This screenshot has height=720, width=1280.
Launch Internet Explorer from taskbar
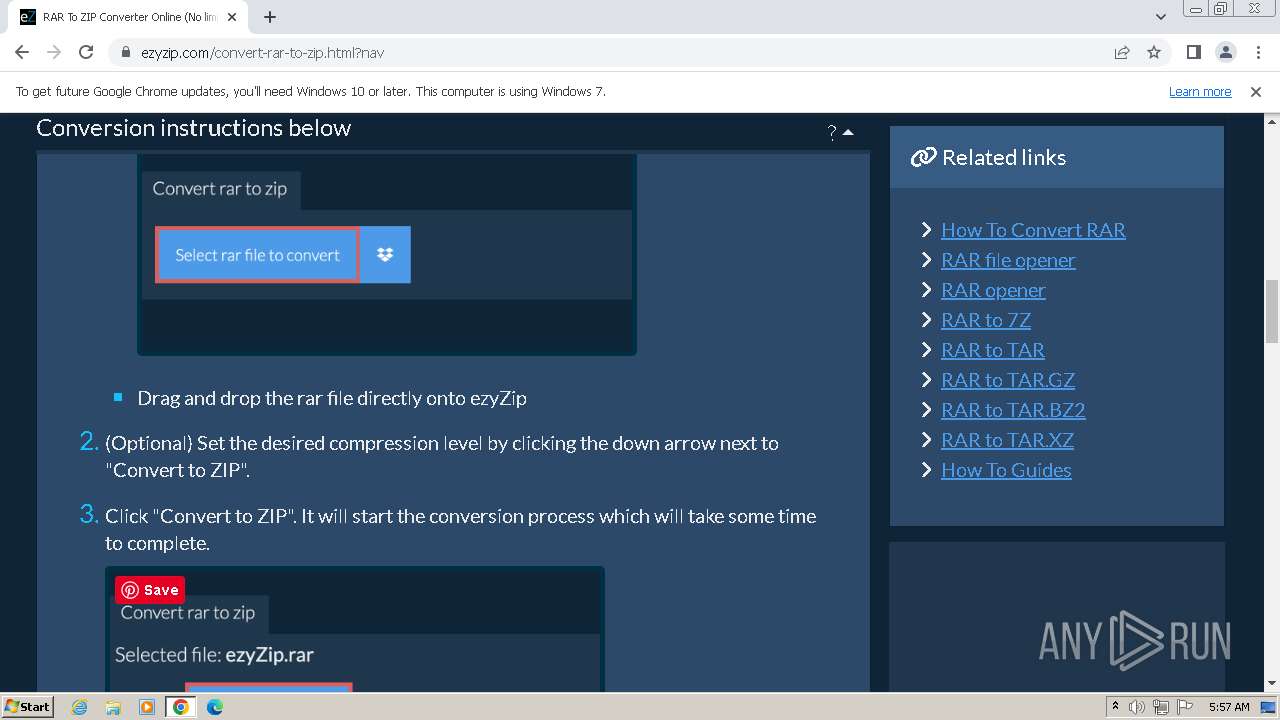(x=80, y=707)
